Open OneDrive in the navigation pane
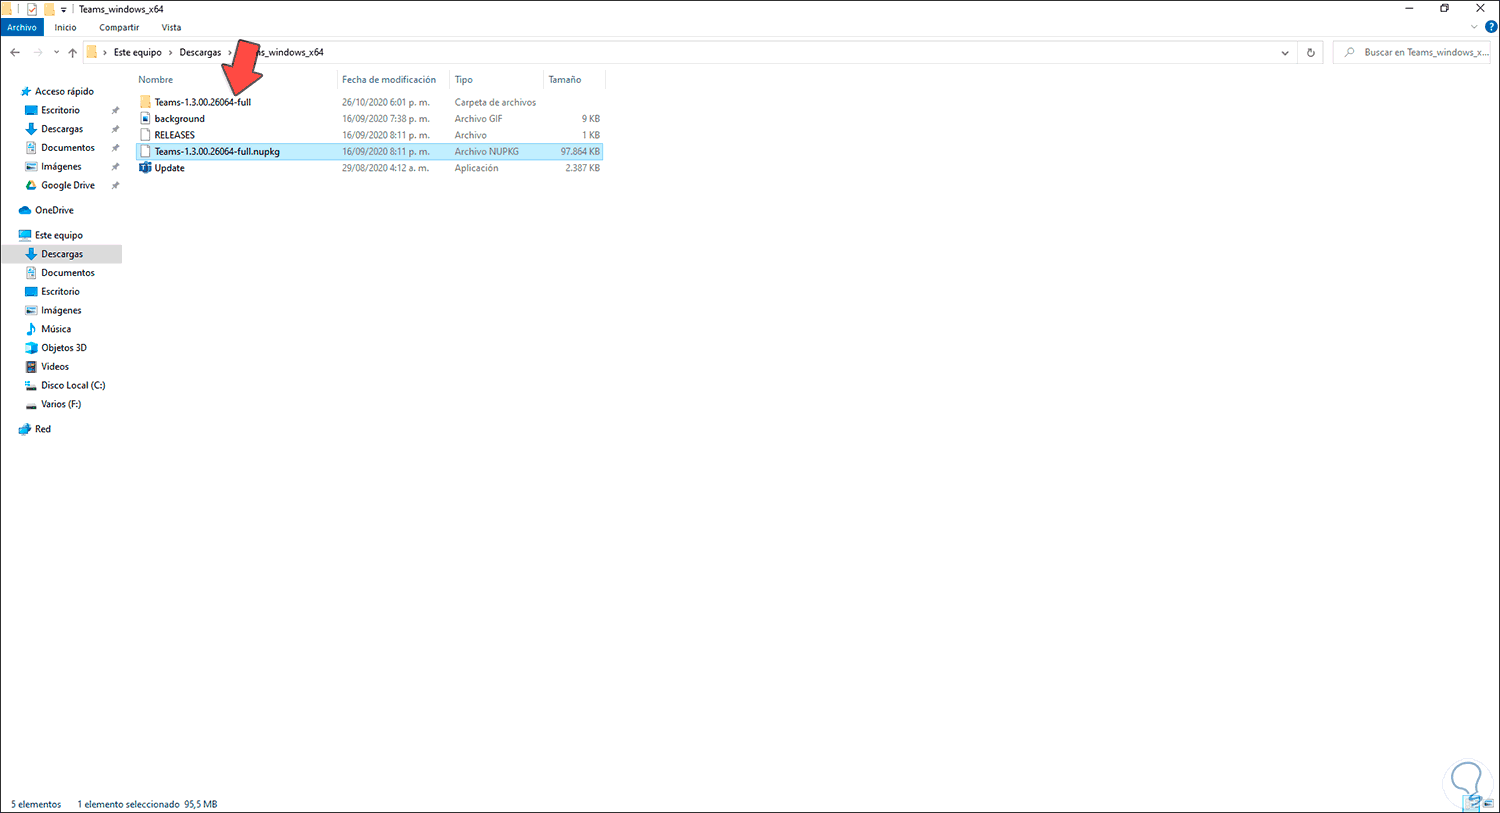1500x813 pixels. coord(54,210)
